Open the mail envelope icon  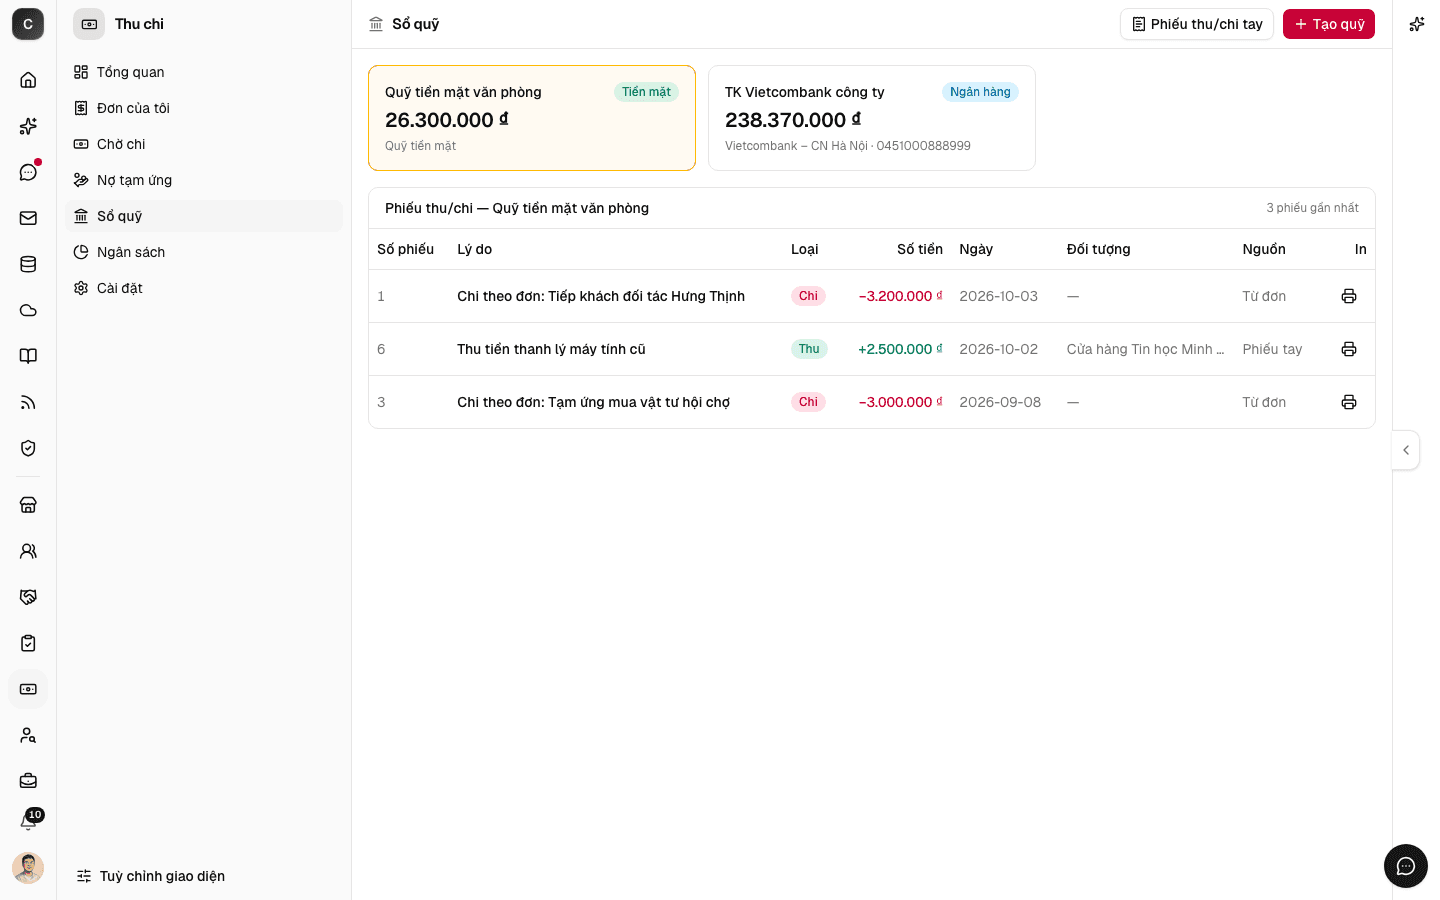pos(28,218)
